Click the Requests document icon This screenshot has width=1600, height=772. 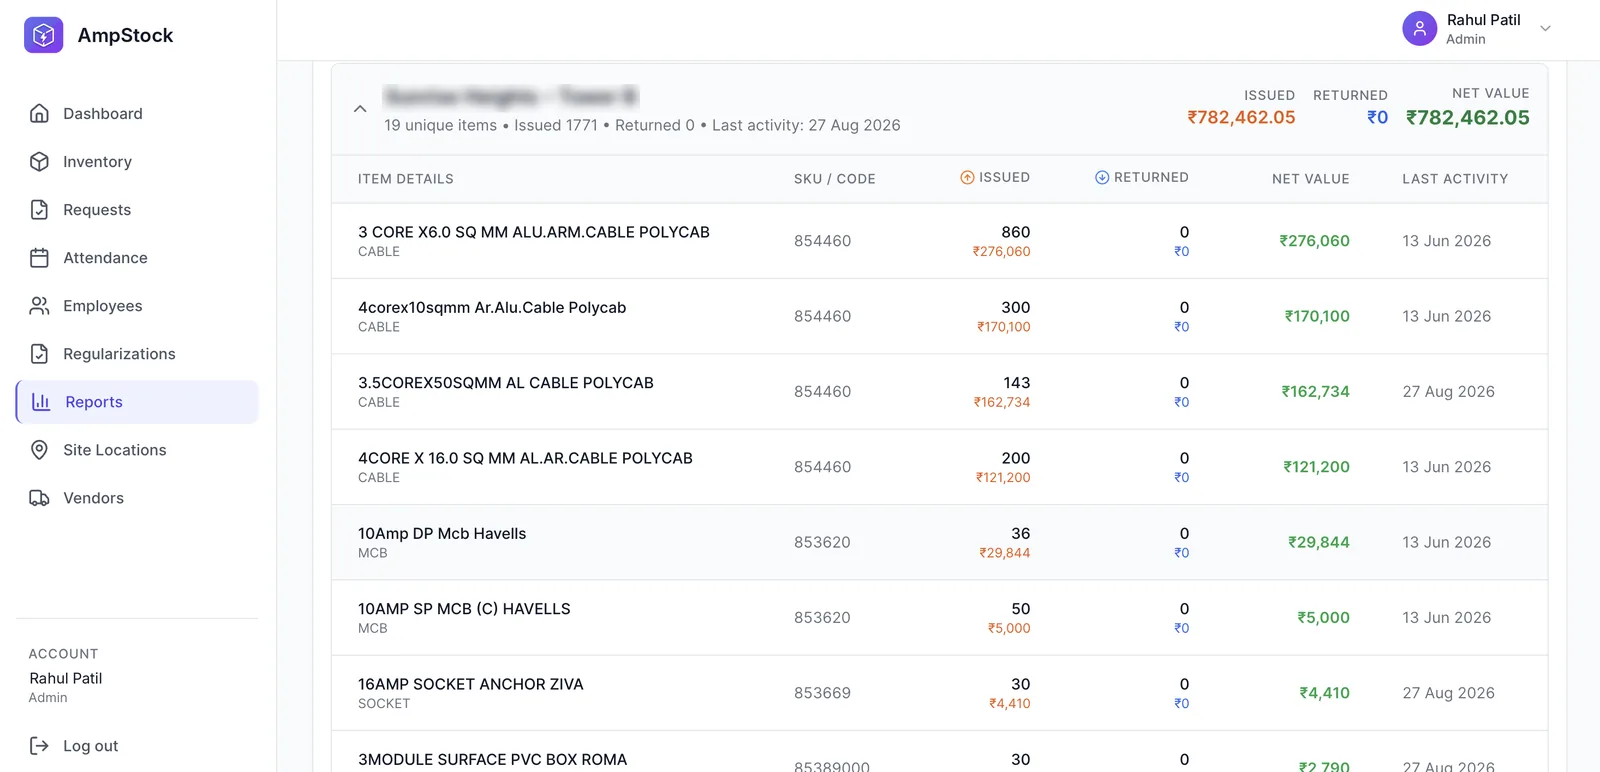pyautogui.click(x=39, y=210)
